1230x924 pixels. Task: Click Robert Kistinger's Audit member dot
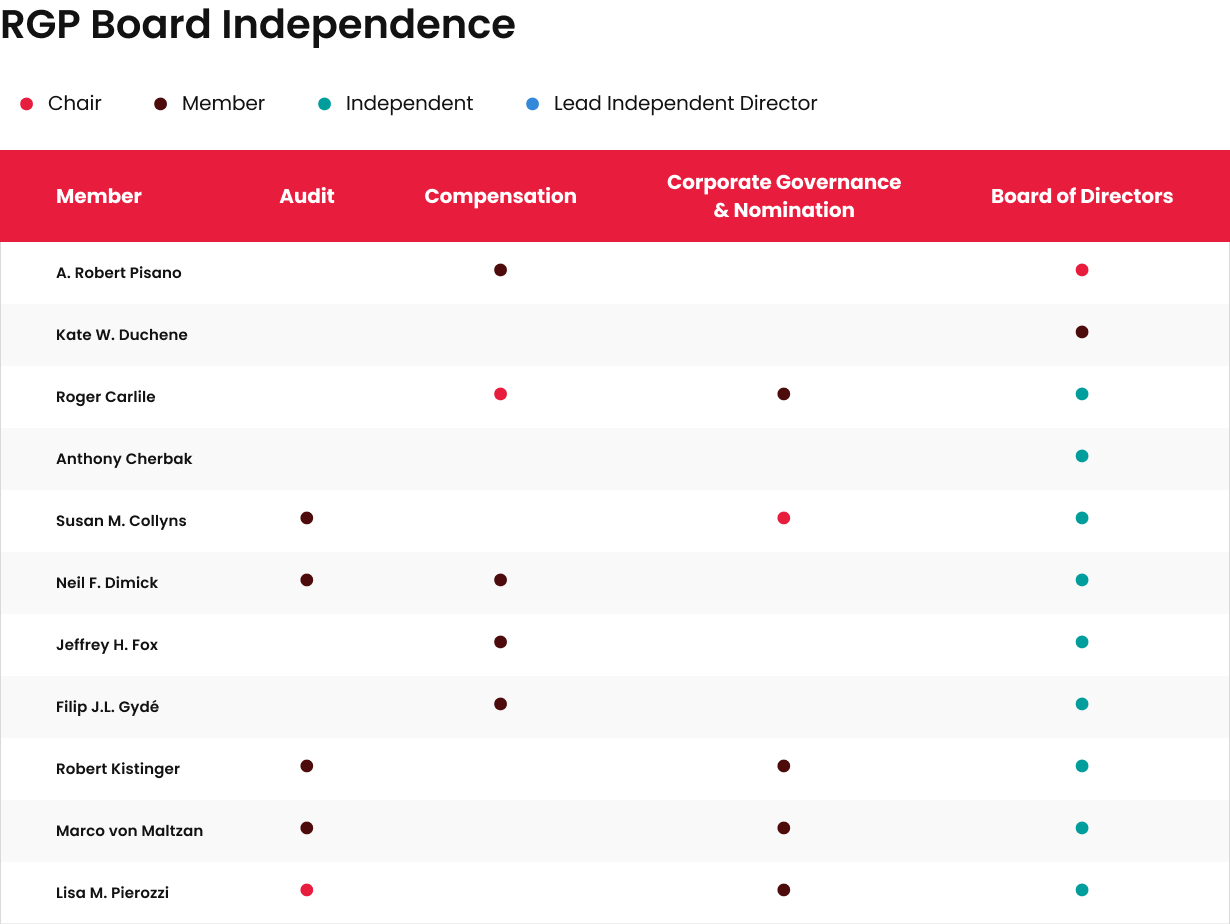point(307,766)
